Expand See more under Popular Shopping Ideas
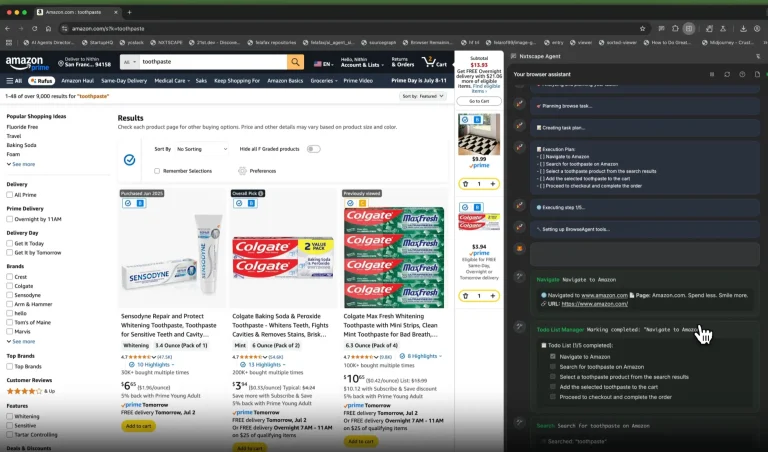768x452 pixels. 21,164
